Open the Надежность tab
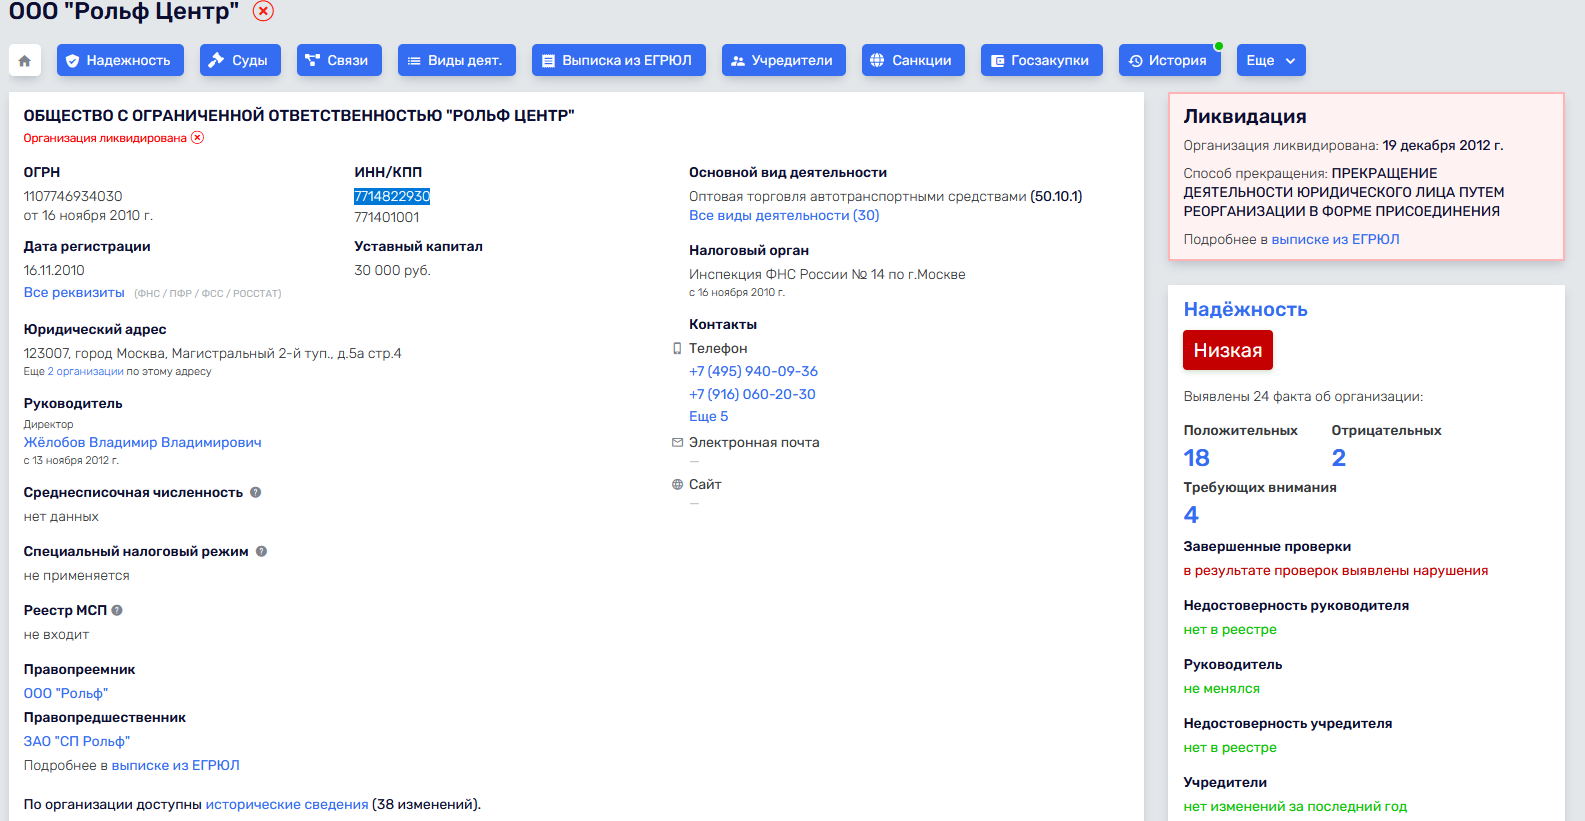 coord(120,60)
